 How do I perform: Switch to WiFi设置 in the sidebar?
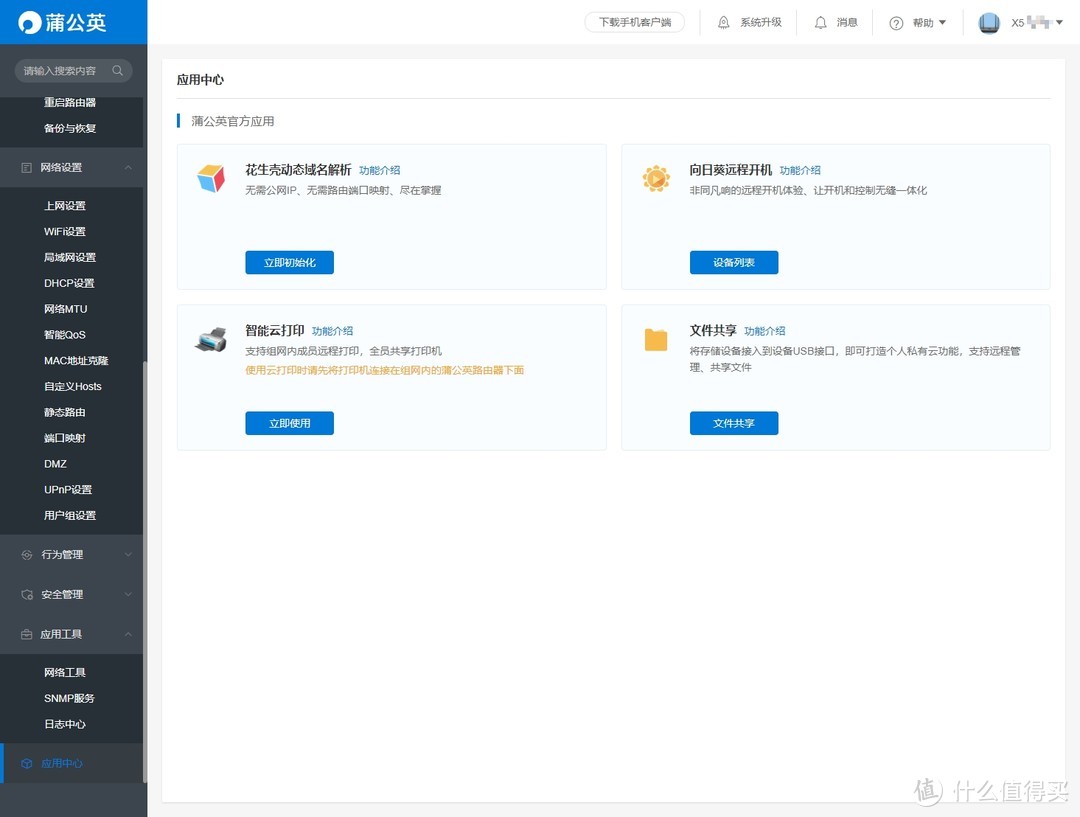[x=63, y=231]
